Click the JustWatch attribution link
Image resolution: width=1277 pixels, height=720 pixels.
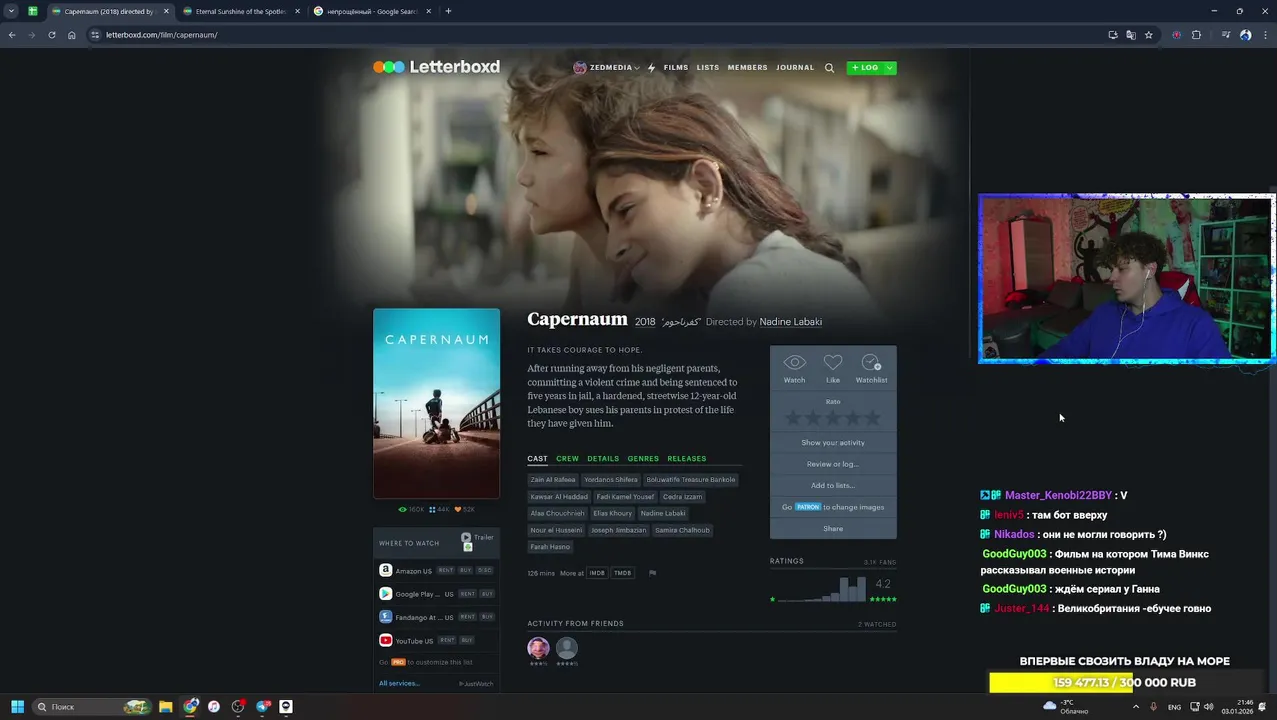tap(476, 684)
